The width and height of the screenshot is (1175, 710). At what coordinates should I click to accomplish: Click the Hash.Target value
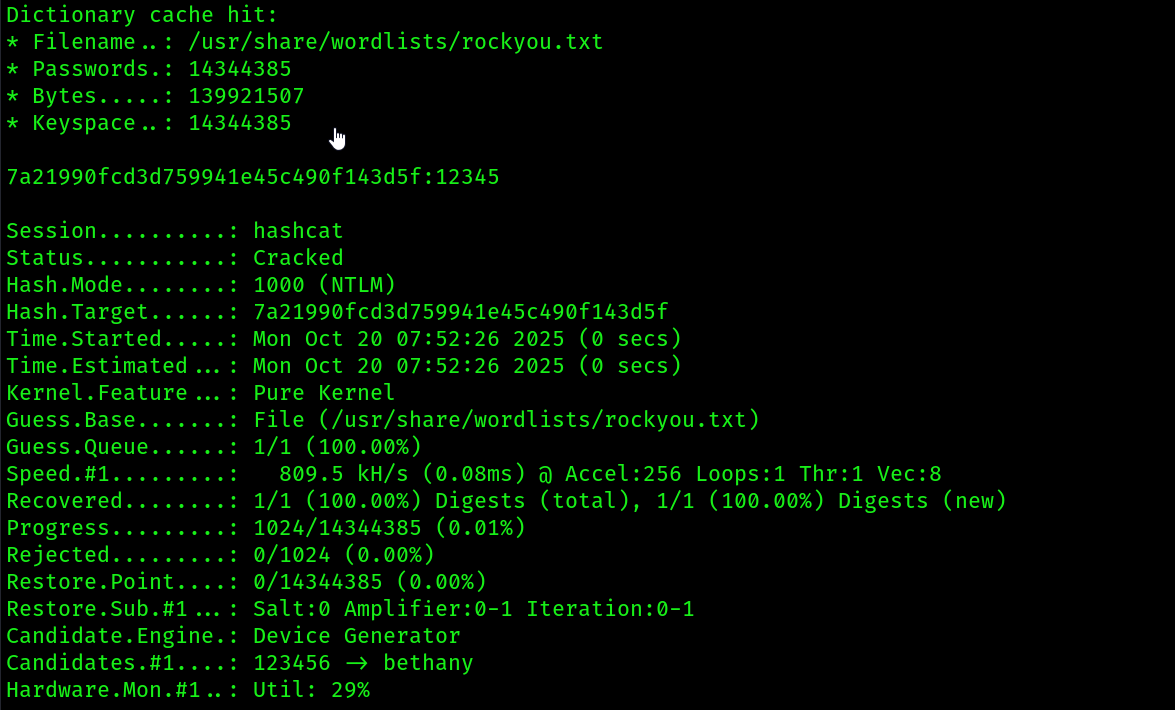click(460, 312)
